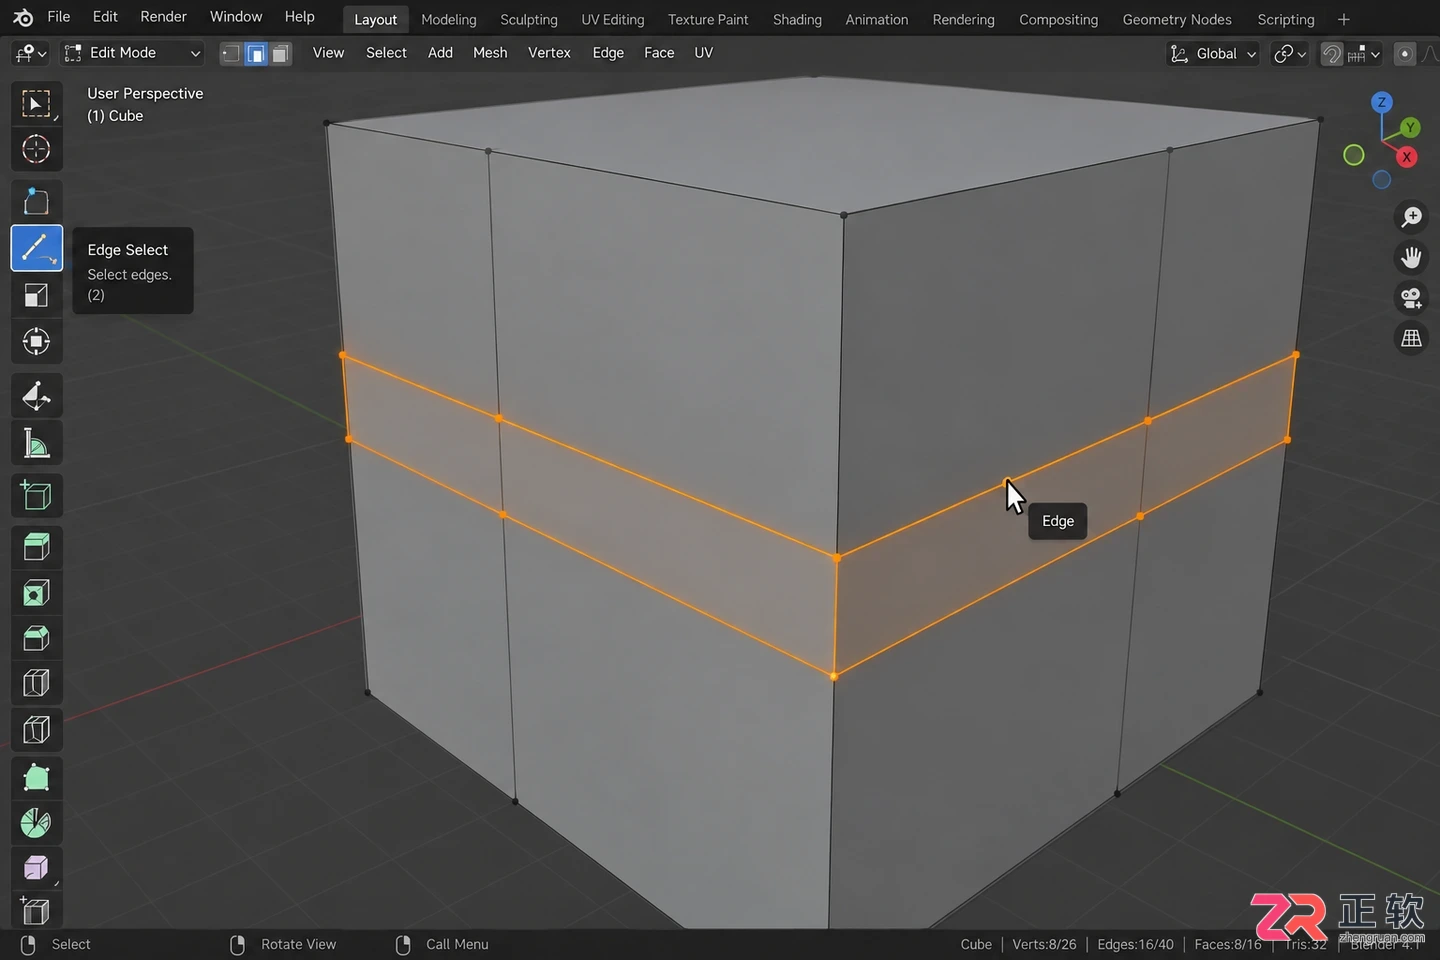Select the Scale tool icon
The image size is (1440, 960).
tap(36, 295)
